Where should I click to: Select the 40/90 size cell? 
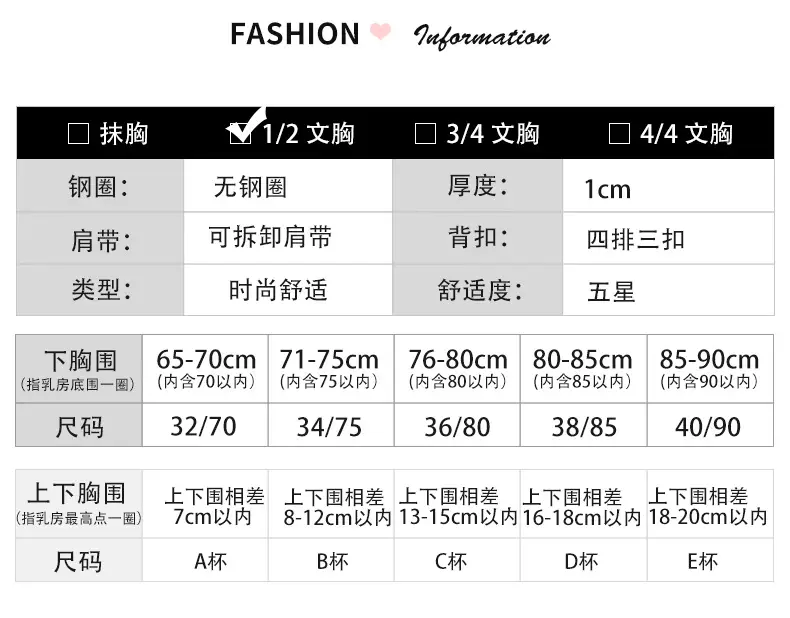pos(710,425)
